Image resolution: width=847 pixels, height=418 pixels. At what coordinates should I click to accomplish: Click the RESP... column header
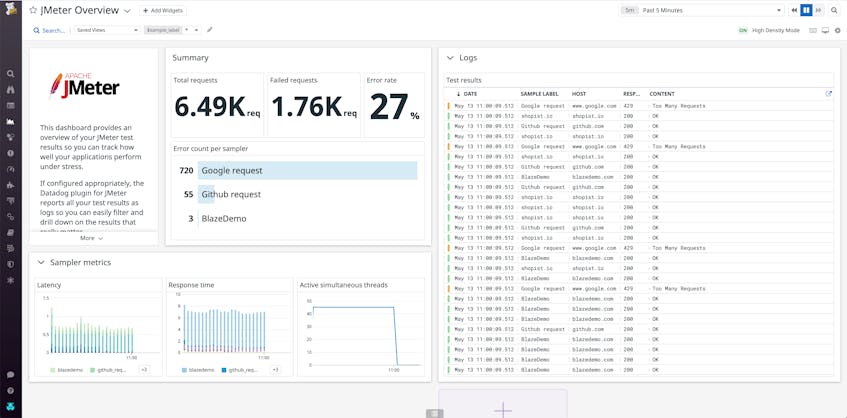coord(631,94)
